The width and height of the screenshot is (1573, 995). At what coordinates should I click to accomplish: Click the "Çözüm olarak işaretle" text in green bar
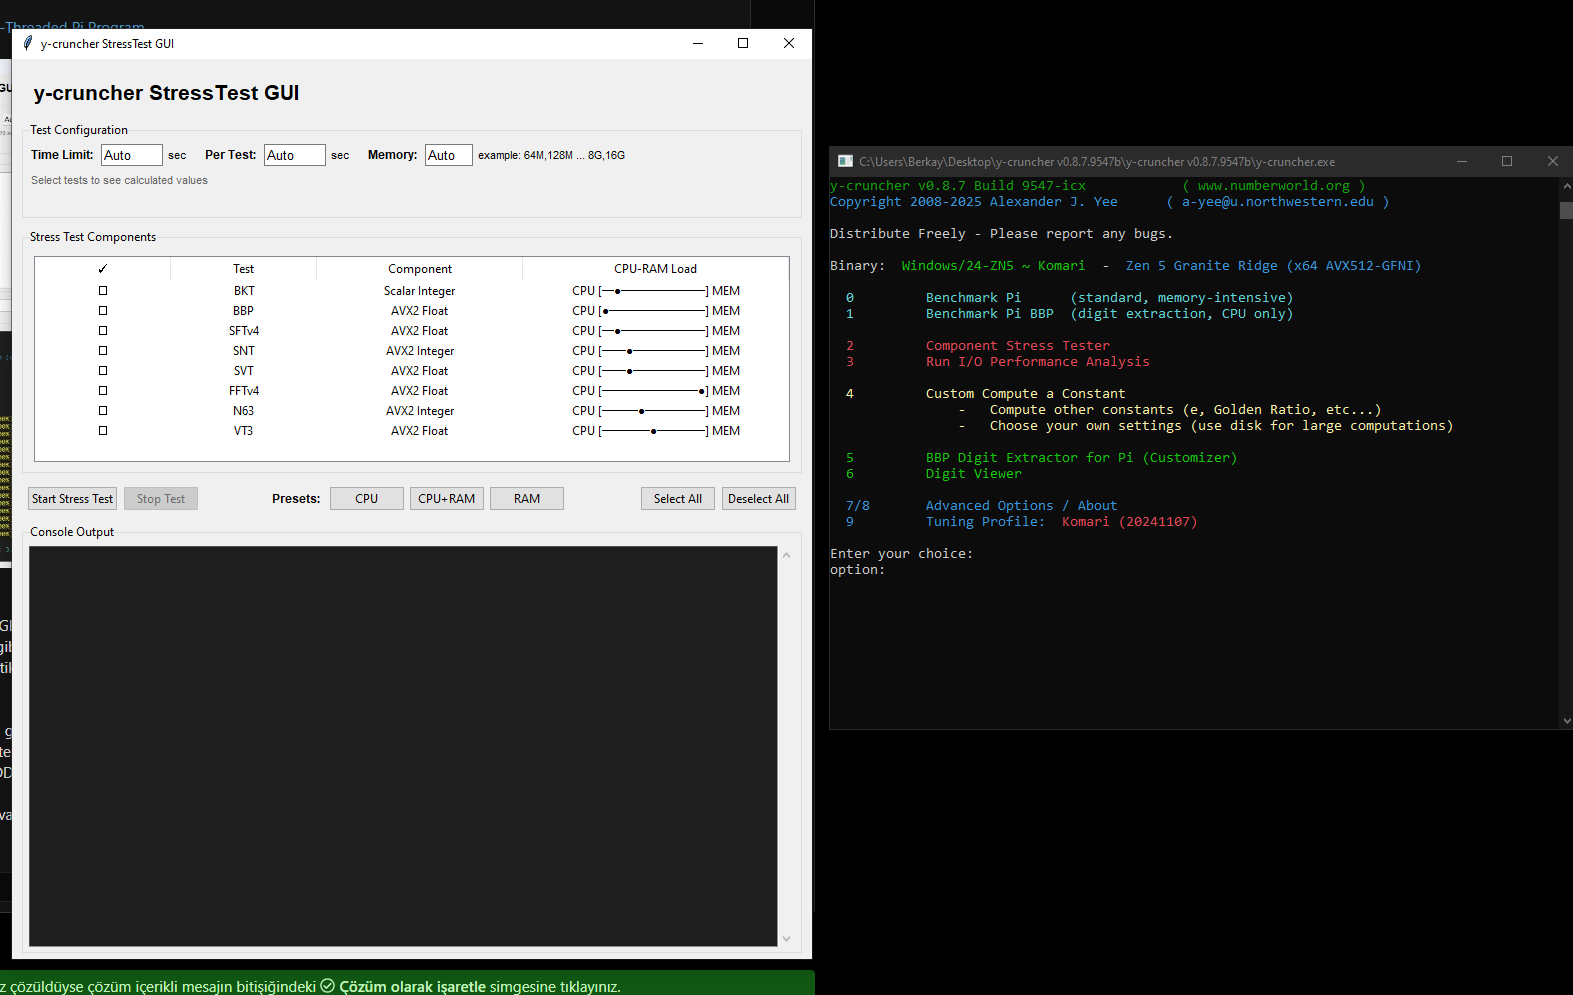click(x=413, y=987)
